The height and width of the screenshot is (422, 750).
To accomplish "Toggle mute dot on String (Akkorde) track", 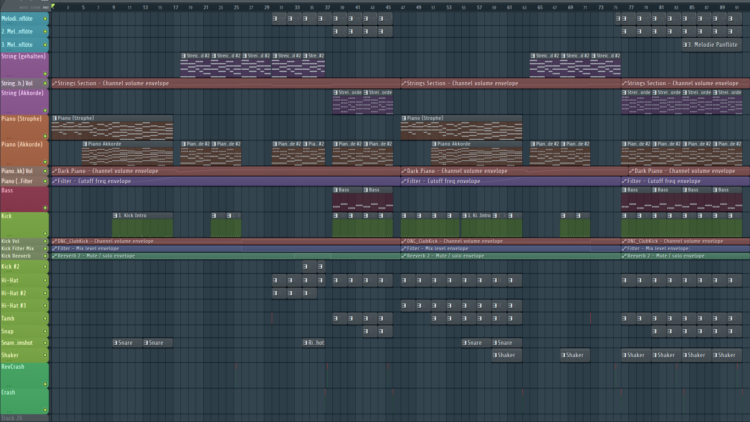I will point(45,111).
